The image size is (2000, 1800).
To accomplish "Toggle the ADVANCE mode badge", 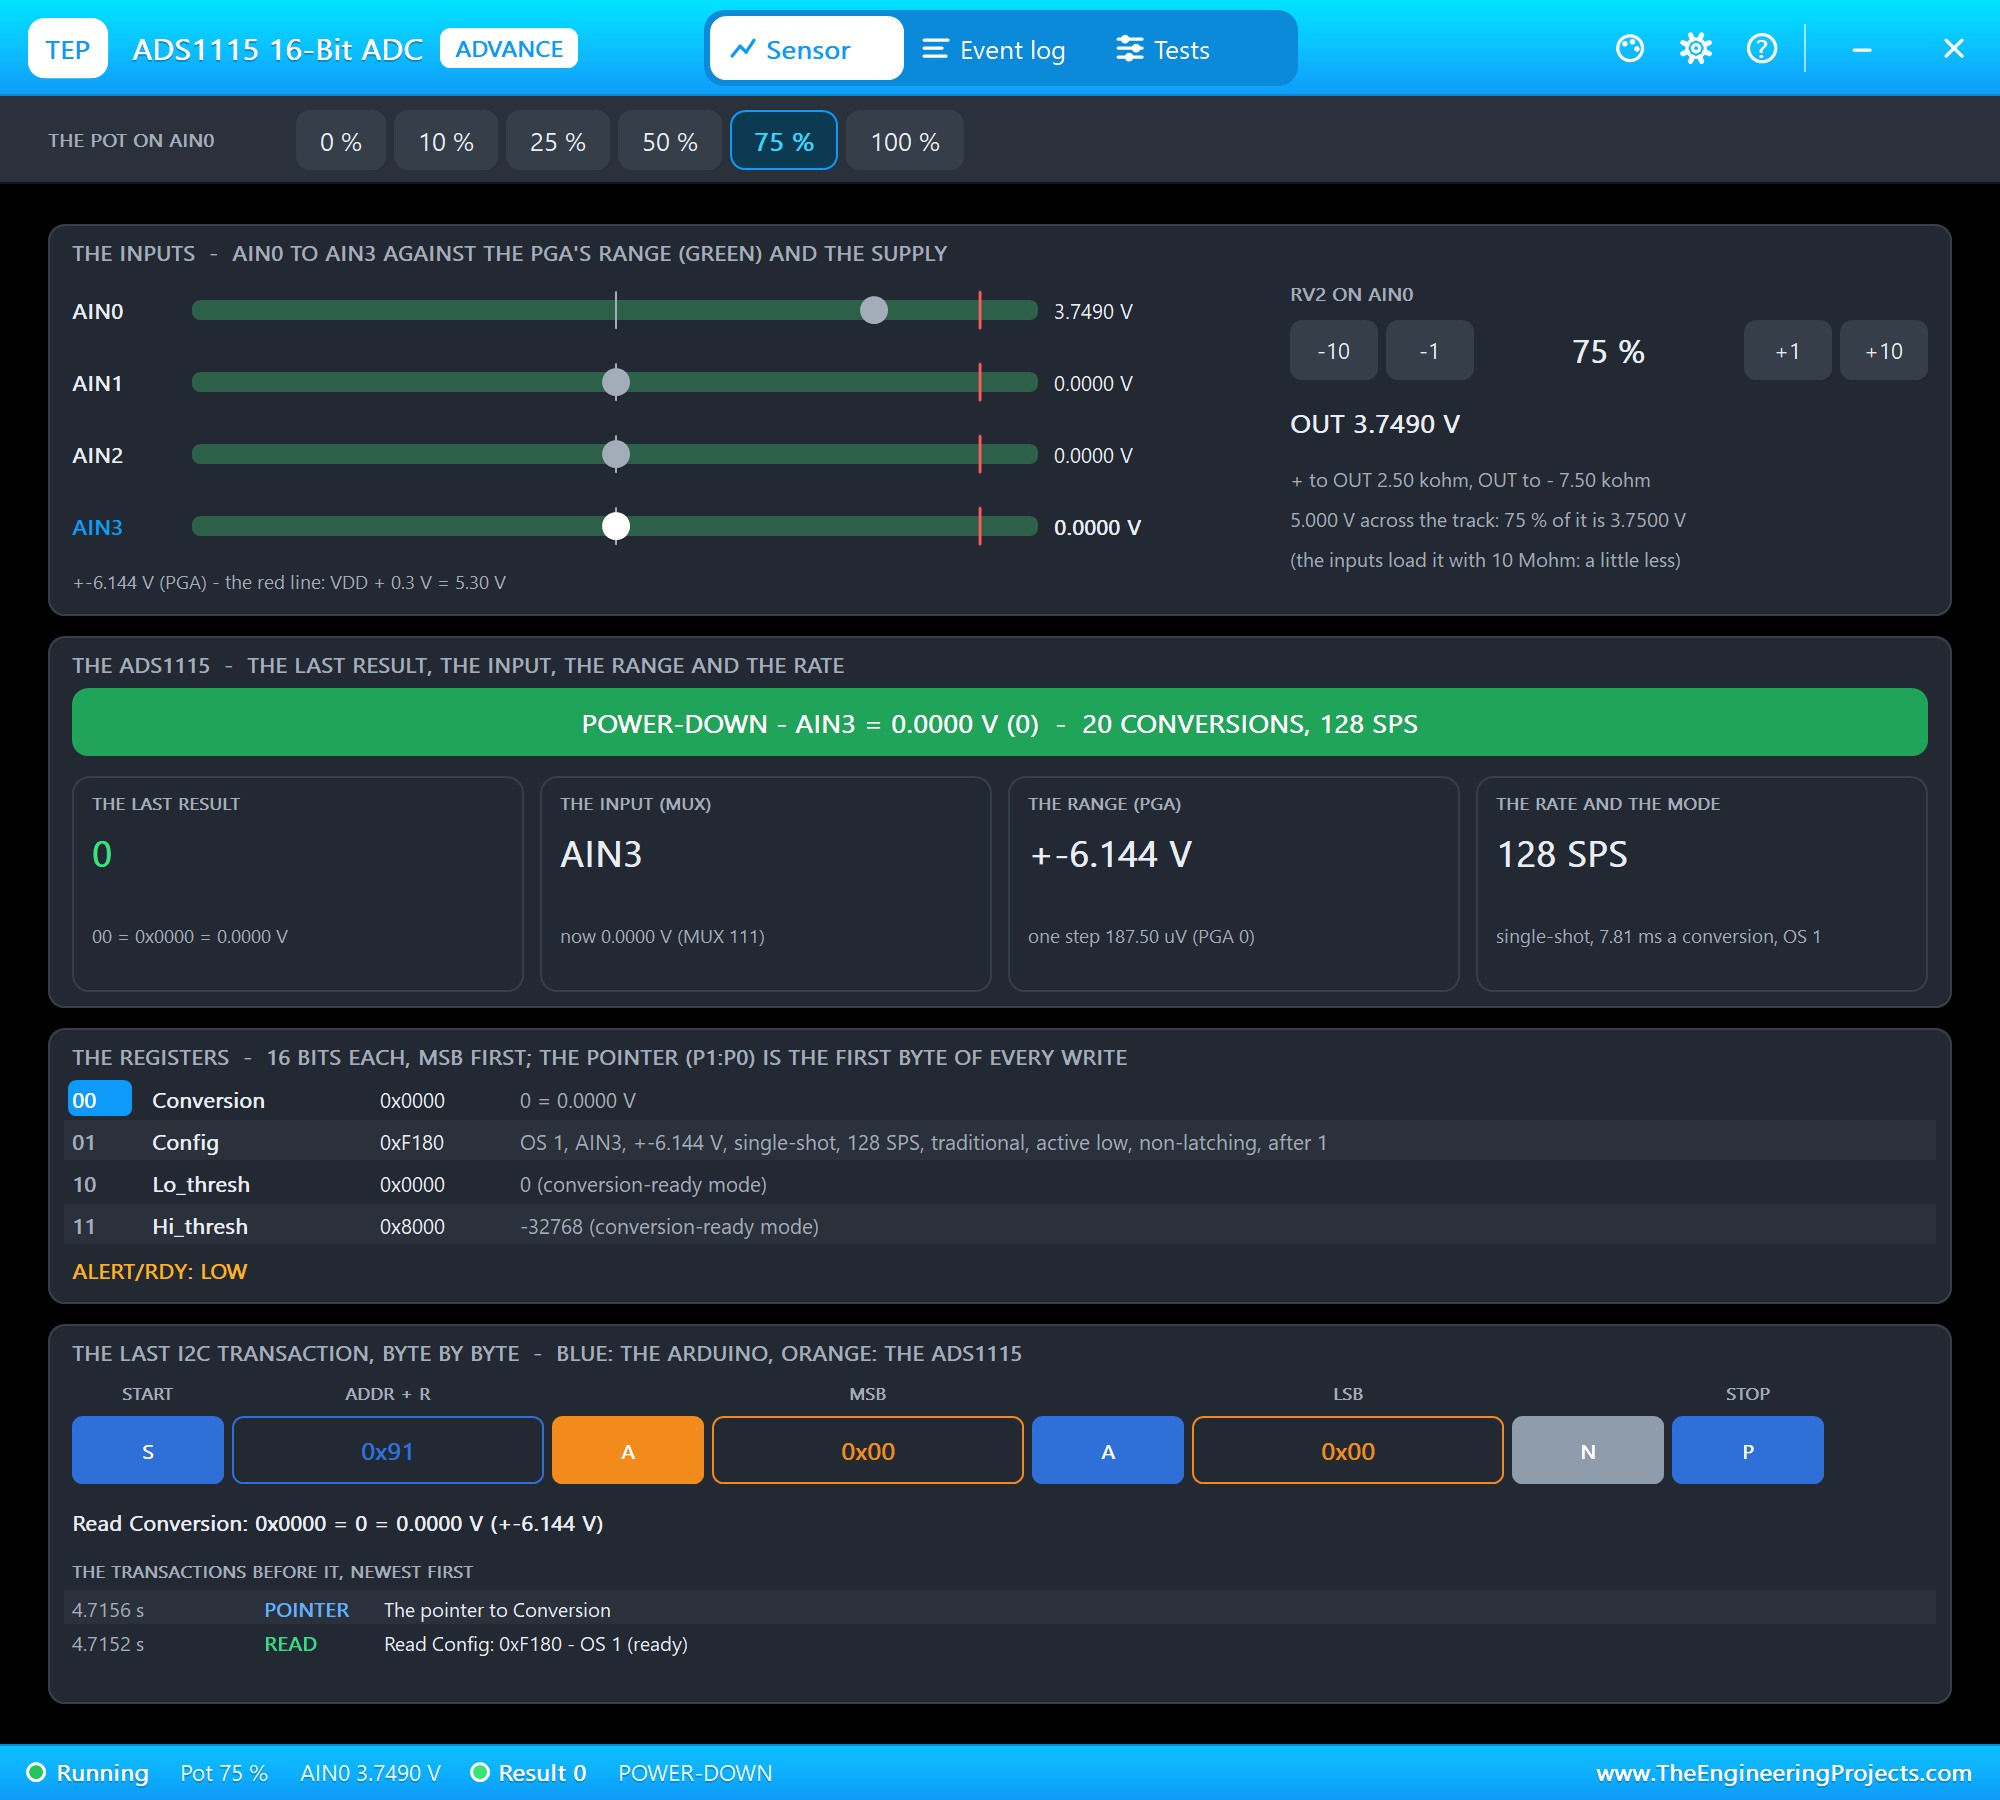I will (x=509, y=49).
